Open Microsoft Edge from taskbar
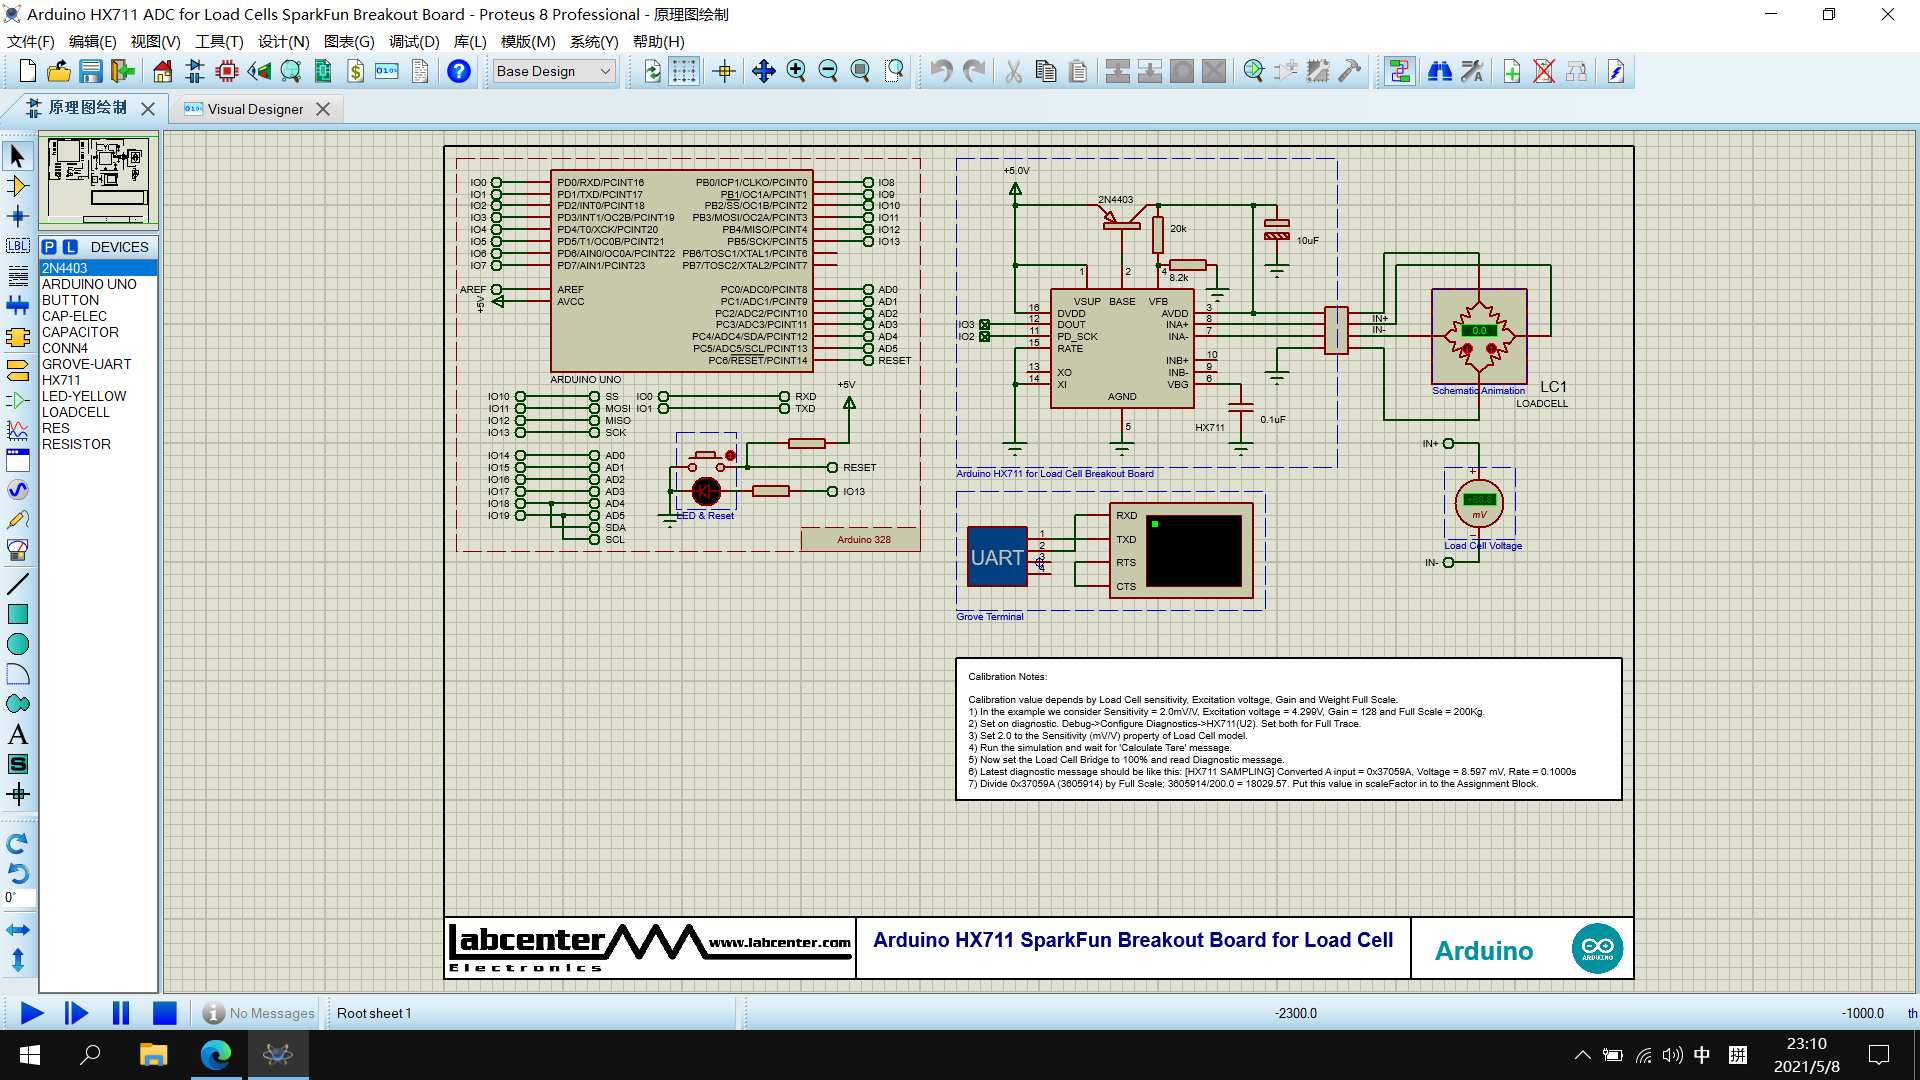Viewport: 1920px width, 1080px height. 216,1054
